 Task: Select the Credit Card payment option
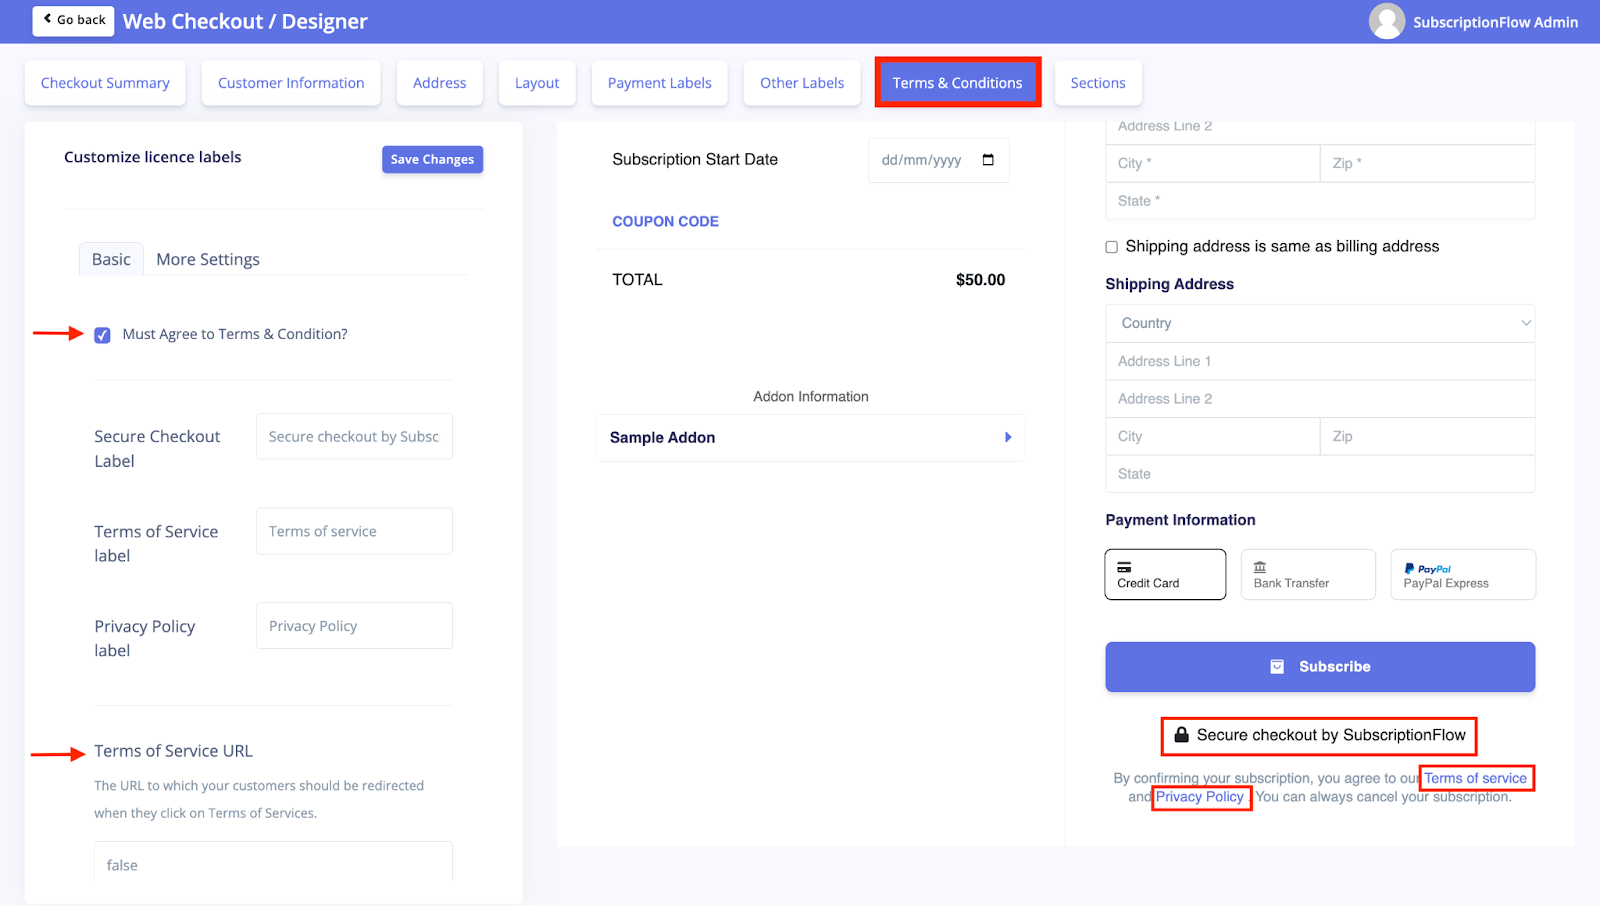pos(1165,574)
